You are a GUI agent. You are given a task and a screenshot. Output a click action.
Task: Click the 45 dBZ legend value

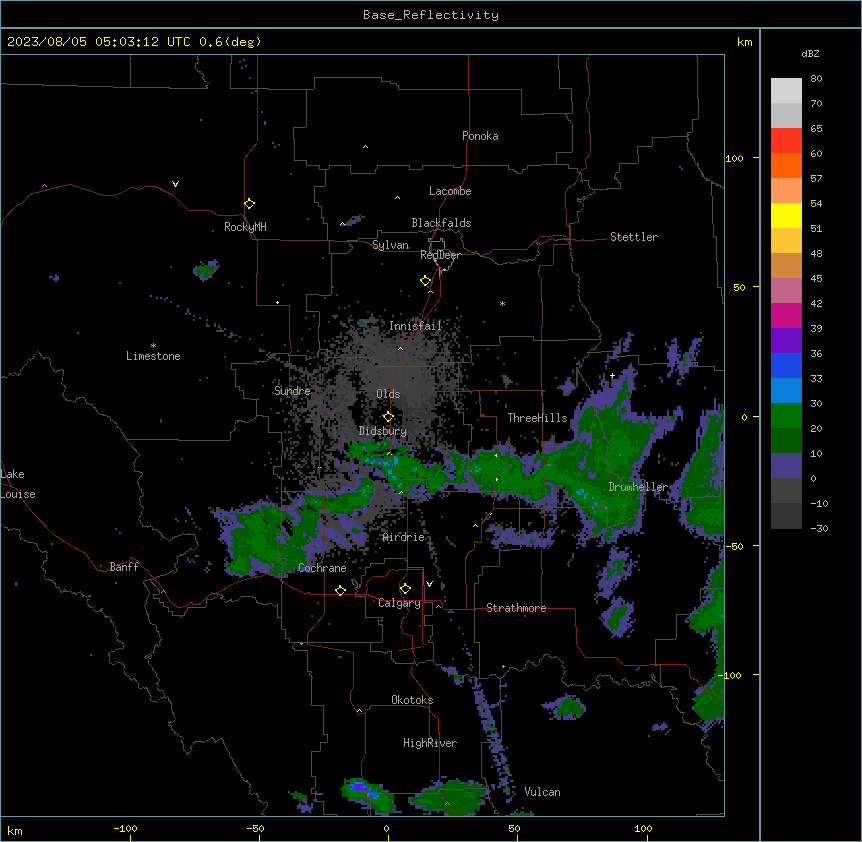tap(816, 279)
